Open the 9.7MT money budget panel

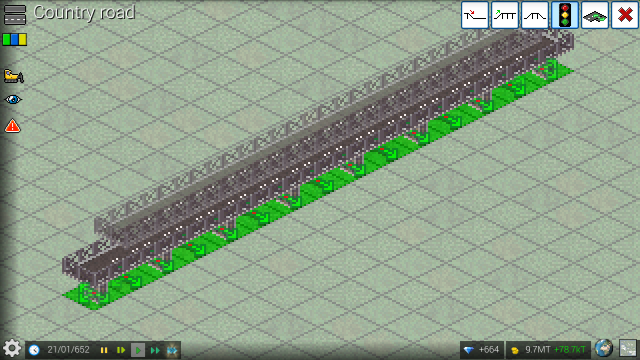coord(548,350)
